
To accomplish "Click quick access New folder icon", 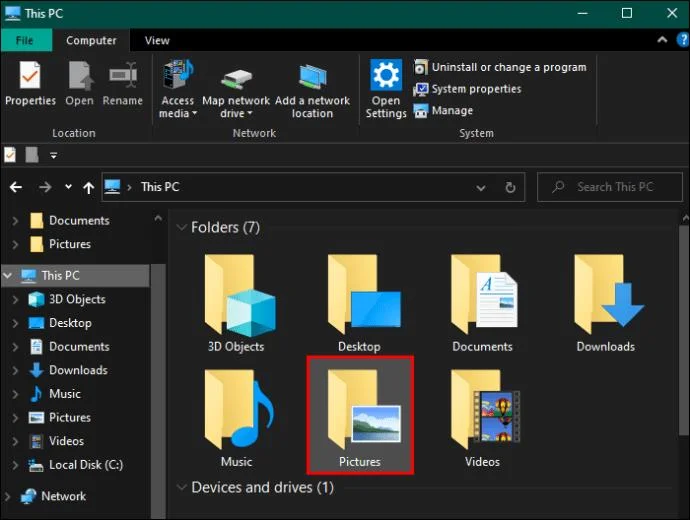I will (x=32, y=155).
